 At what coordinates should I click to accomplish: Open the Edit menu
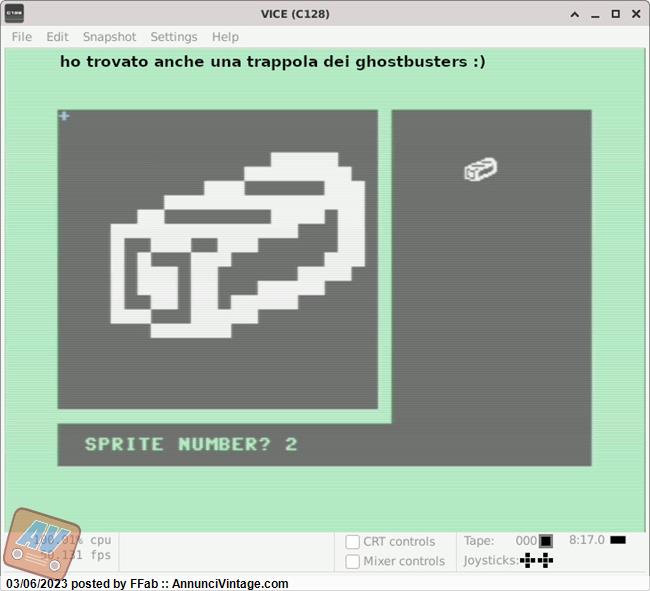(57, 37)
